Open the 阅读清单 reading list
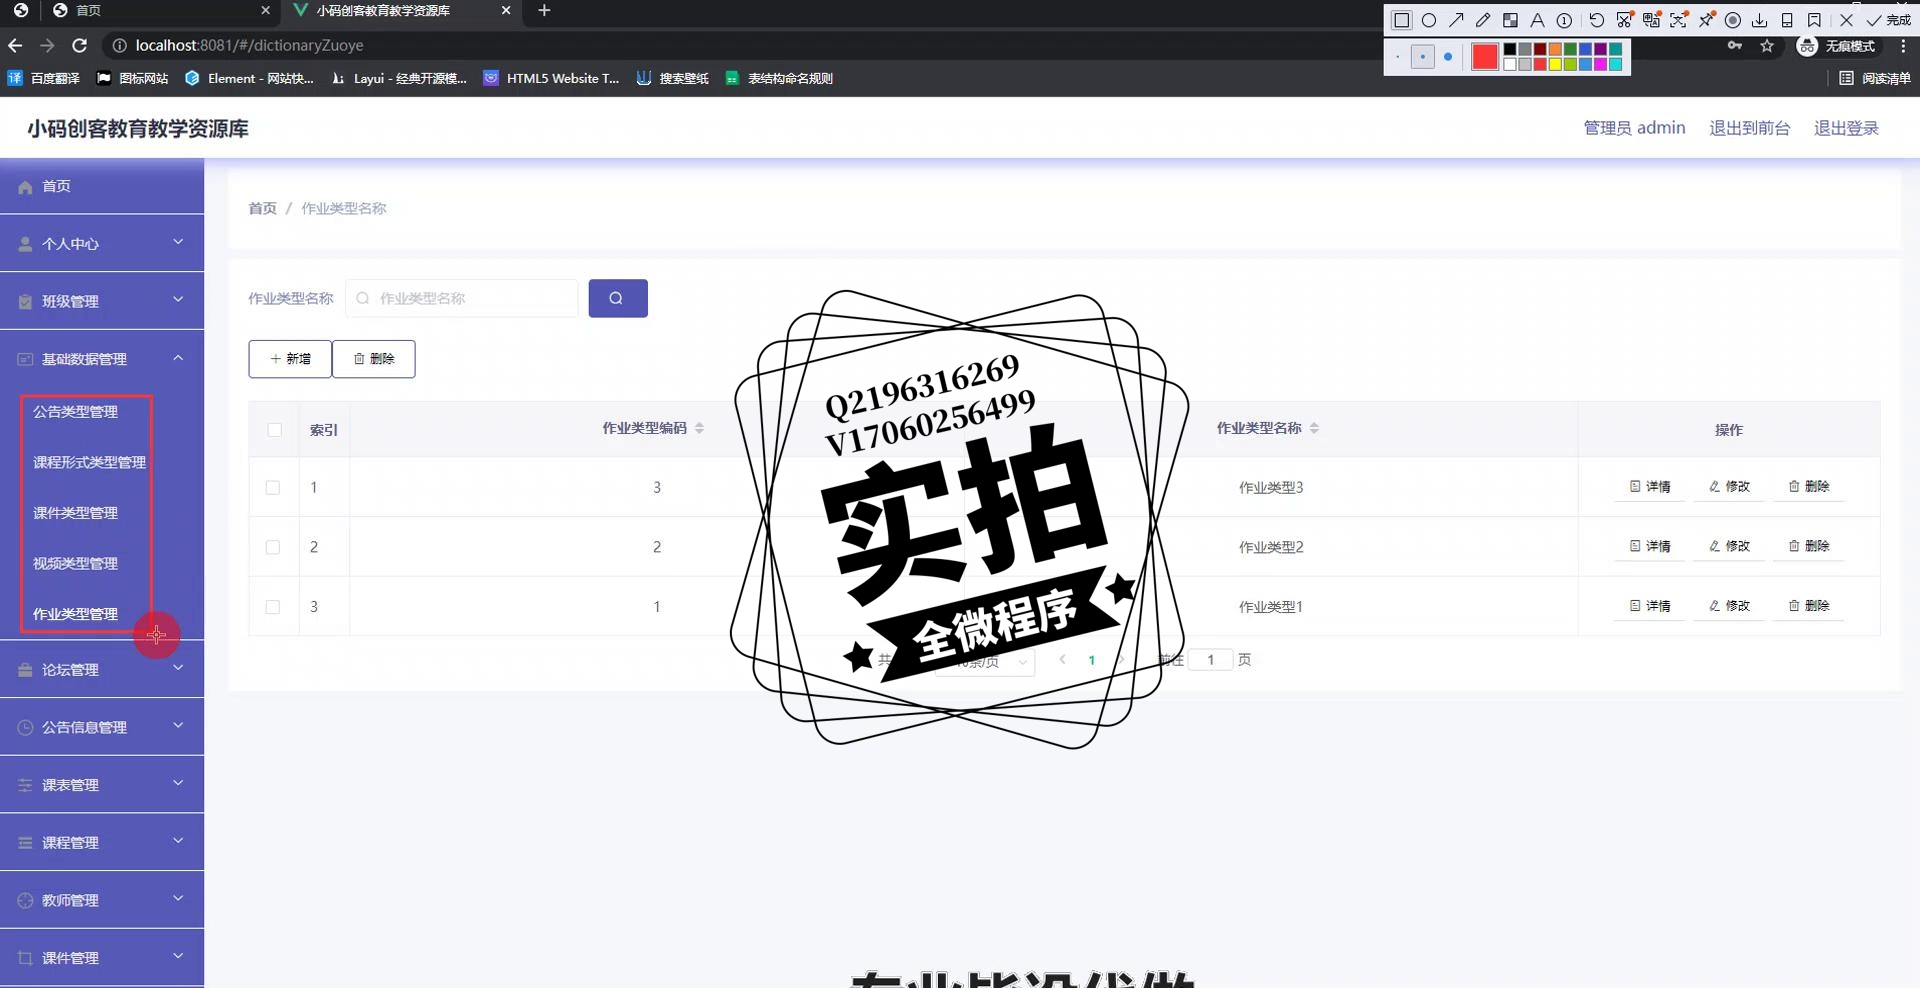The width and height of the screenshot is (1920, 988). [x=1875, y=78]
